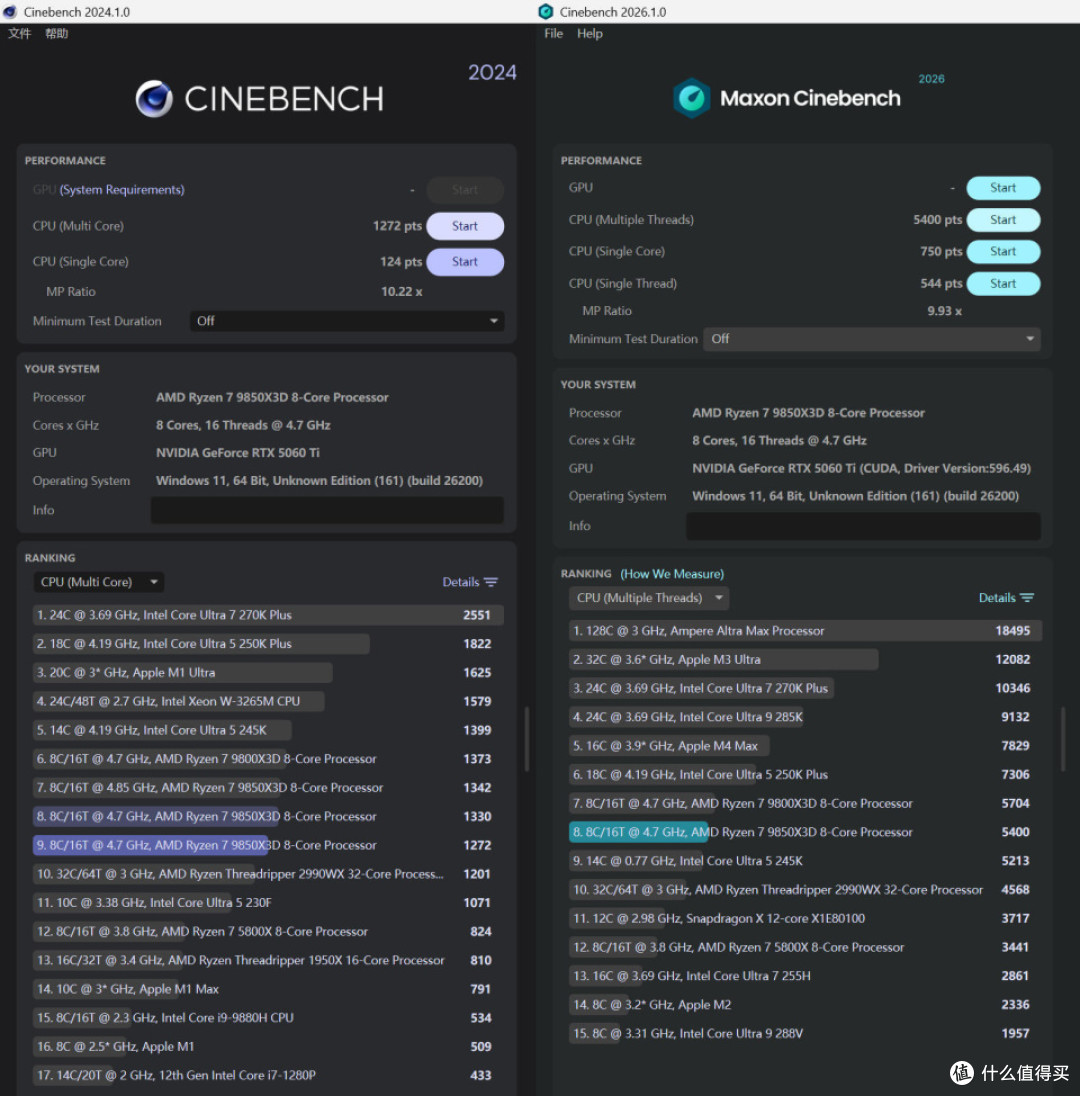Start the CPU (Single Thread) test in Cinebench 2026
Viewport: 1080px width, 1096px height.
[x=1003, y=283]
